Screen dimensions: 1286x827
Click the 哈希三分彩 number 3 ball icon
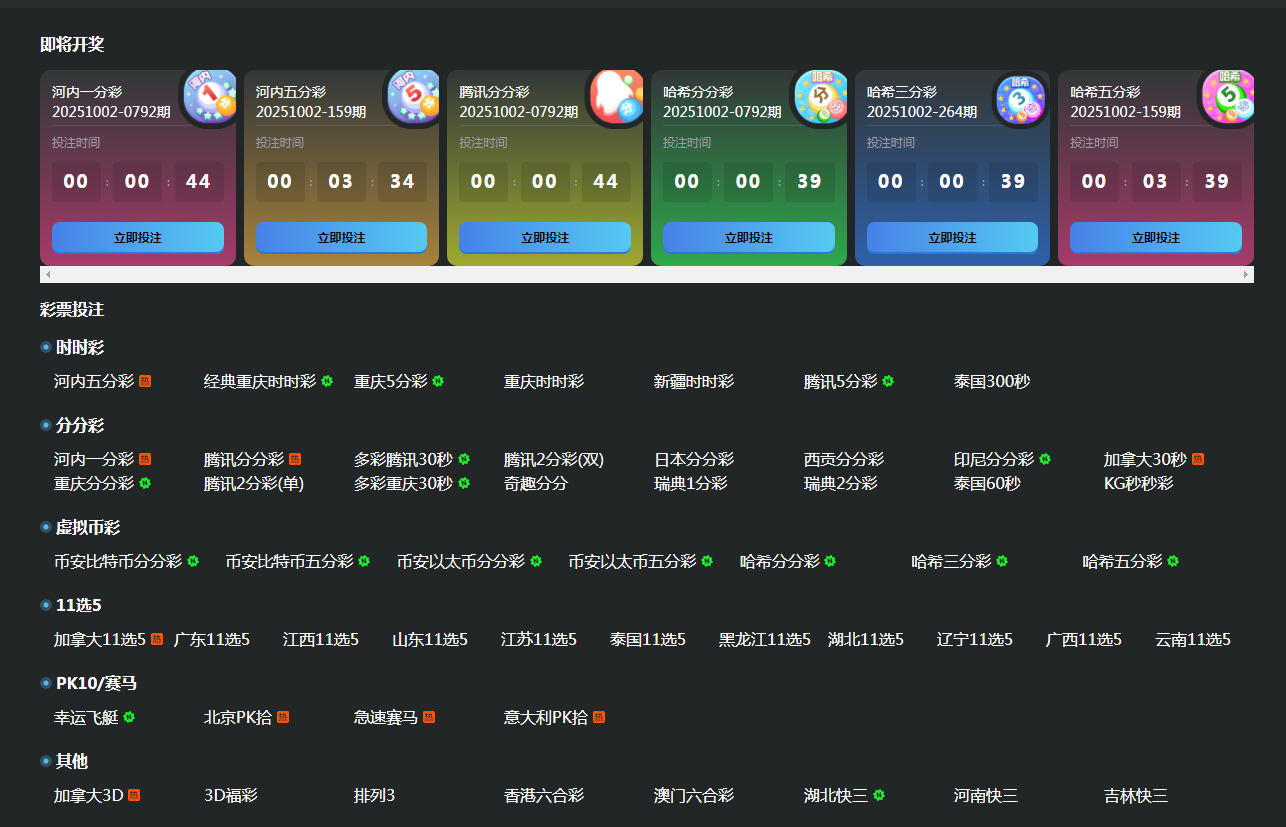pos(1020,98)
